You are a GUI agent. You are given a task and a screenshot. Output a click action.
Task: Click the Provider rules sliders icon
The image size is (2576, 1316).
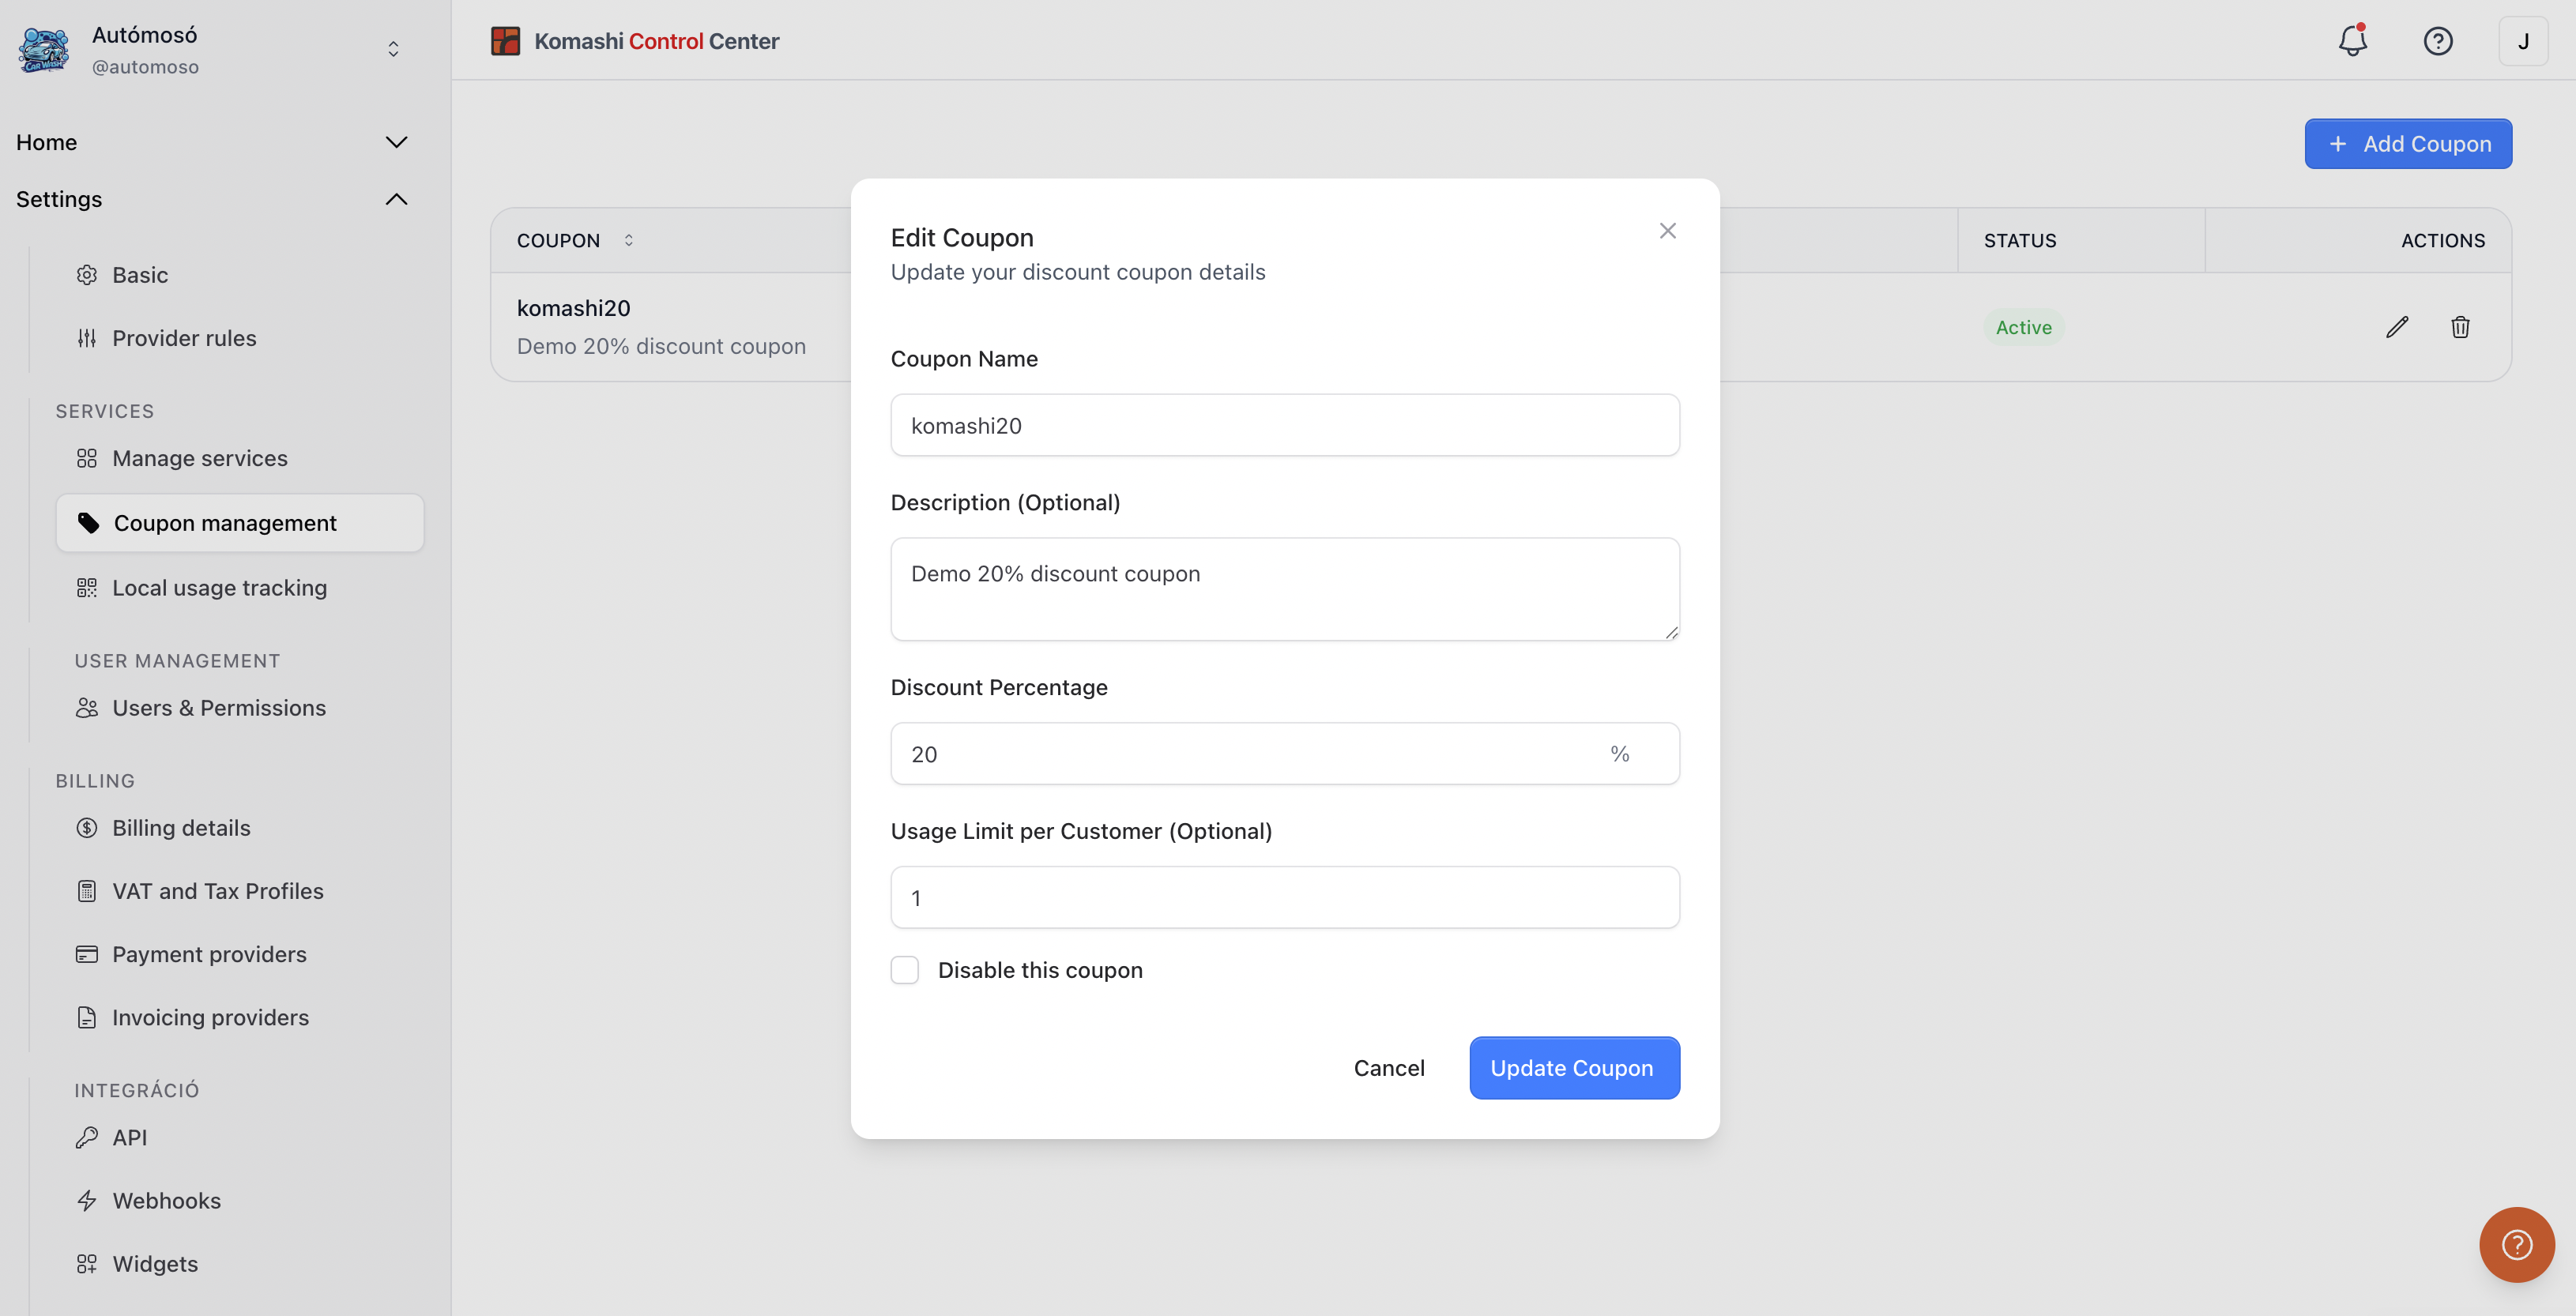[x=87, y=338]
